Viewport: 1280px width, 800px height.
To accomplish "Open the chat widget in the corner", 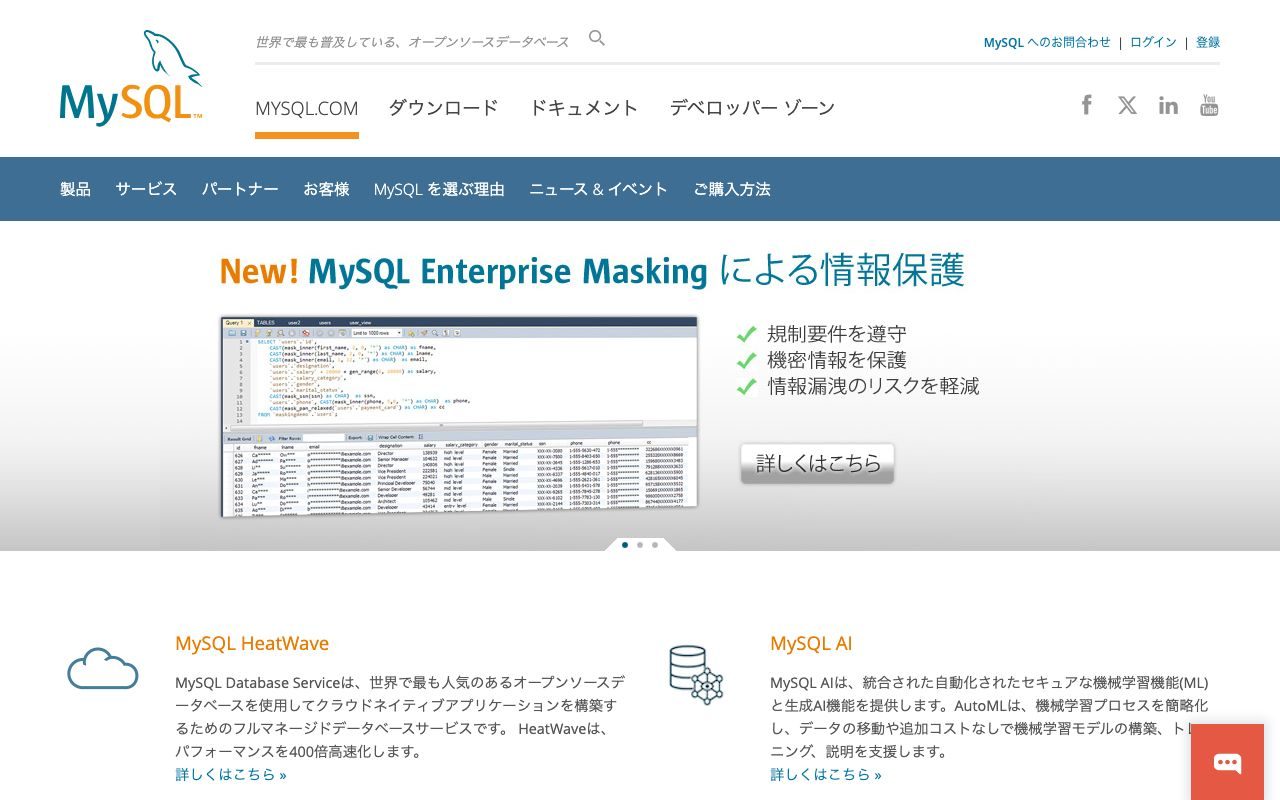I will tap(1227, 761).
